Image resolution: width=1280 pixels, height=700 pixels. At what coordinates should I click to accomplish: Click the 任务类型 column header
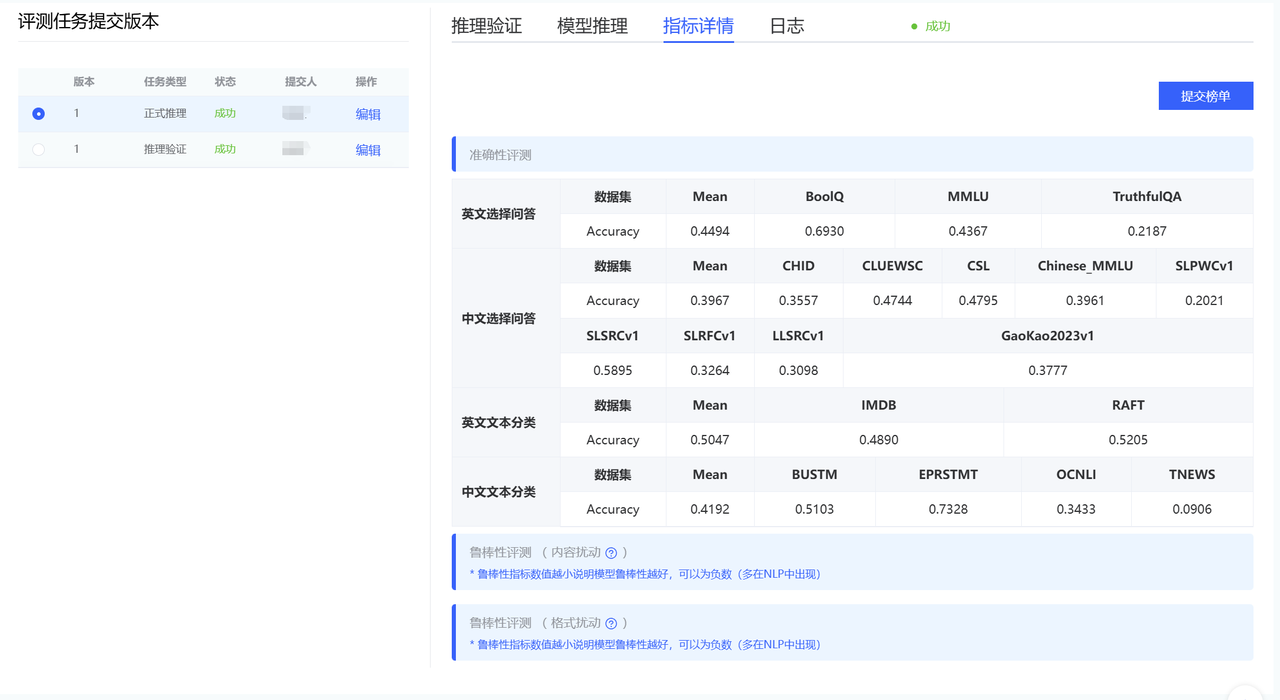[x=165, y=82]
